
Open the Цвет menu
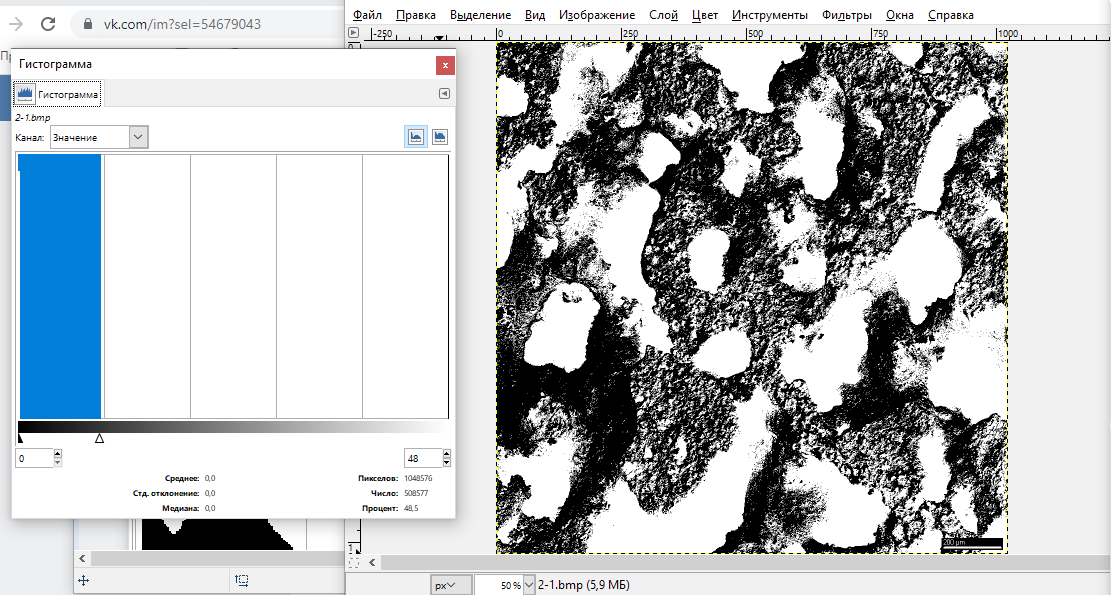pyautogui.click(x=705, y=15)
